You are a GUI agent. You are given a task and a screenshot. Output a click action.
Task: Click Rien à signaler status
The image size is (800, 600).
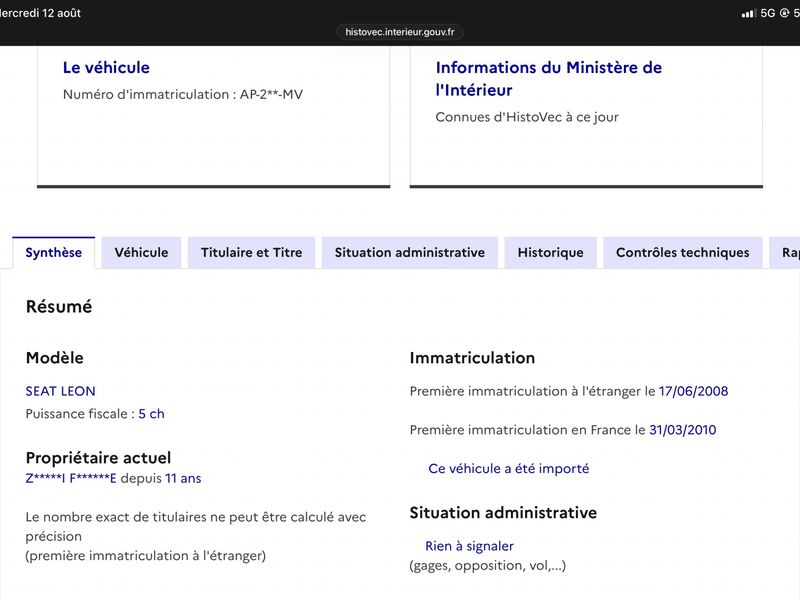point(469,546)
